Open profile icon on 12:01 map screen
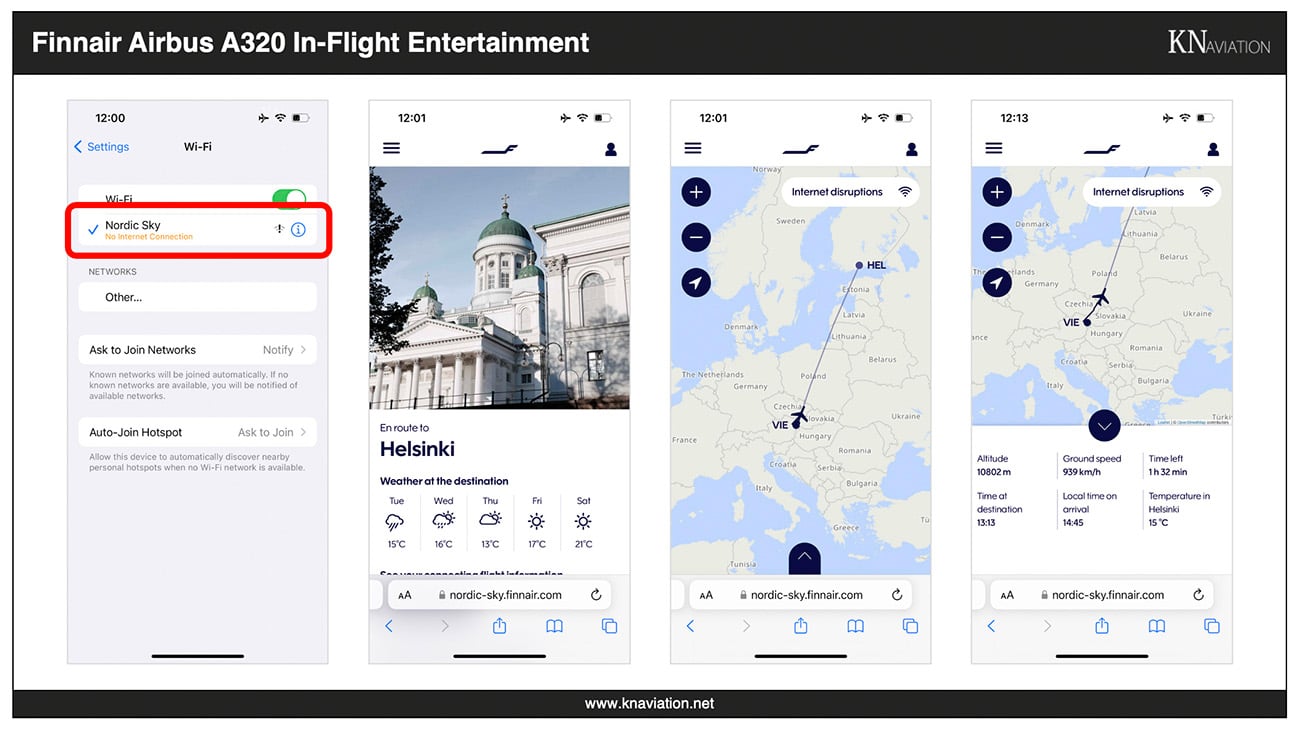The height and width of the screenshot is (730, 1300). pyautogui.click(x=911, y=149)
